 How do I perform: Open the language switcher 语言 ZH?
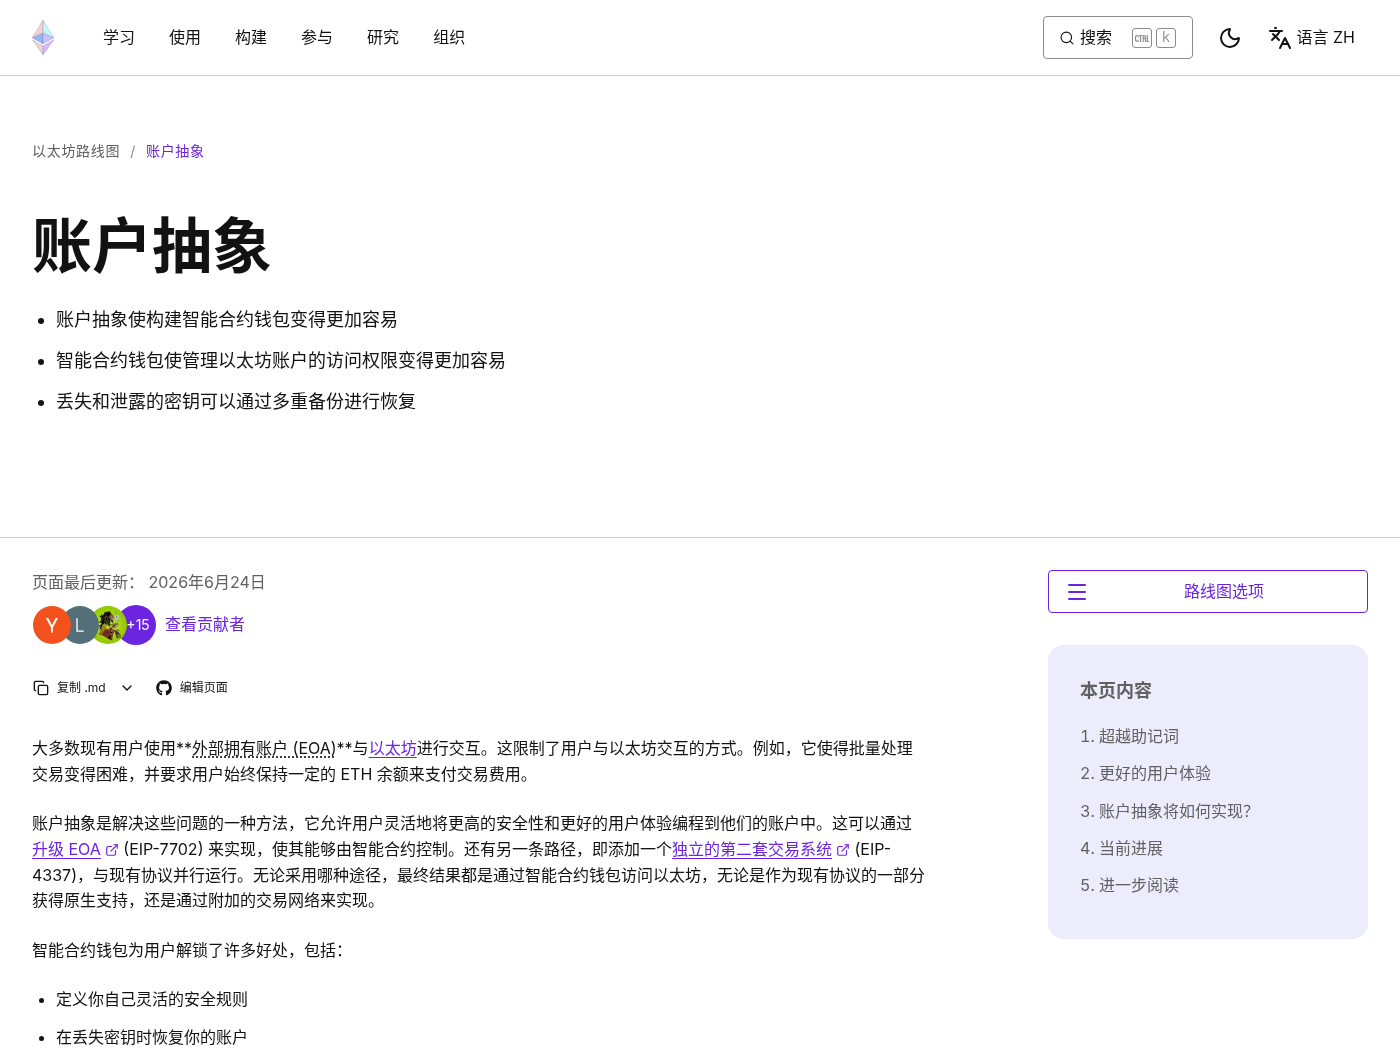1311,38
